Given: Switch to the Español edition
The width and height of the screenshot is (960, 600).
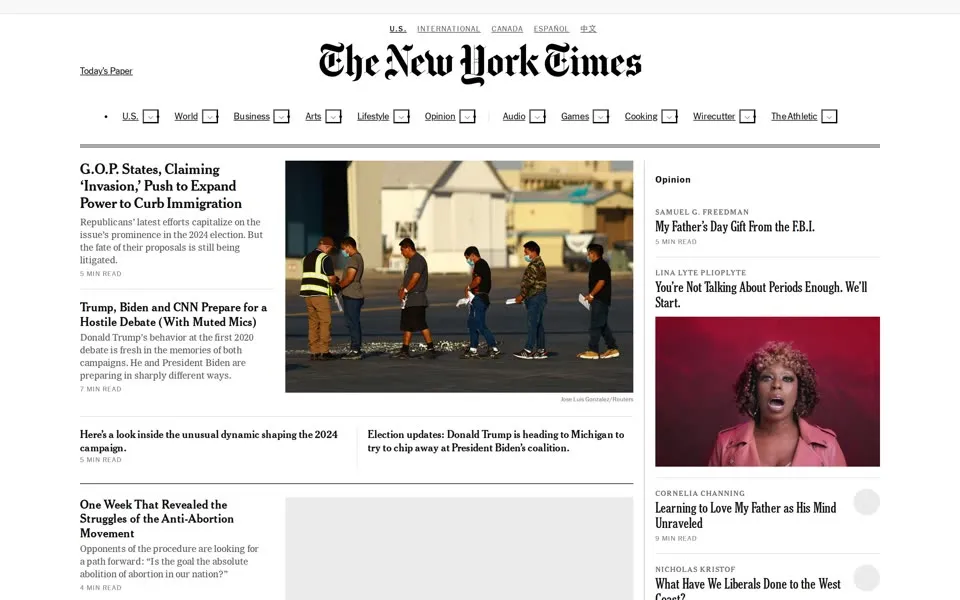Looking at the screenshot, I should tap(551, 29).
